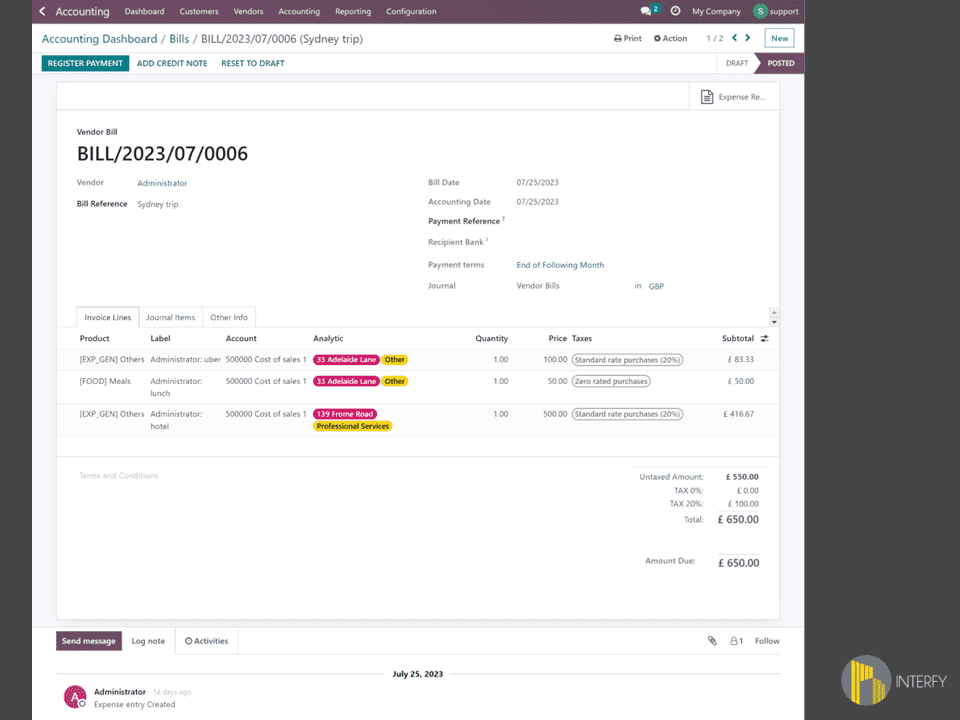
Task: Click scrollbar down arrow beside tabs
Action: (774, 322)
